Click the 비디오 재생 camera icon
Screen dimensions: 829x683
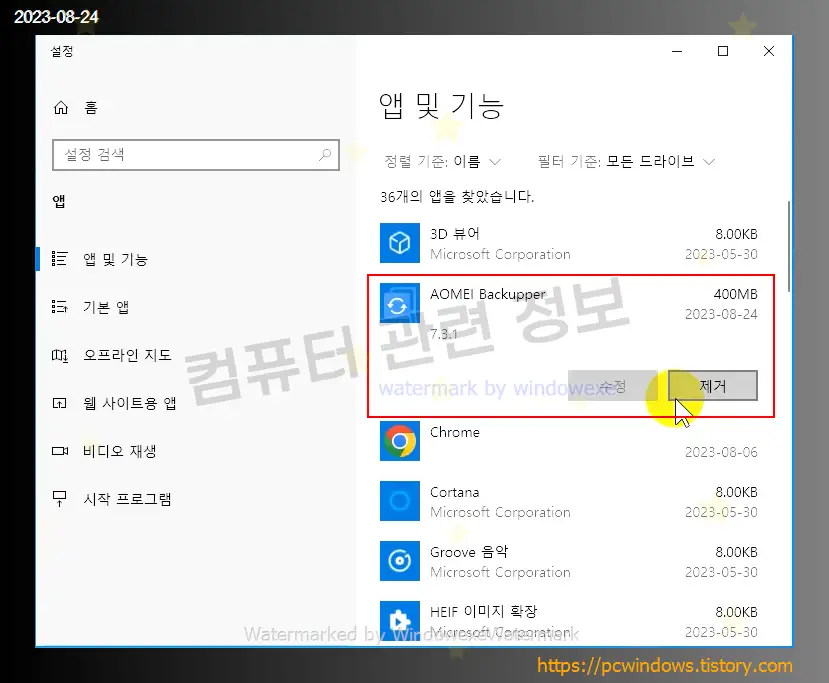click(x=60, y=451)
